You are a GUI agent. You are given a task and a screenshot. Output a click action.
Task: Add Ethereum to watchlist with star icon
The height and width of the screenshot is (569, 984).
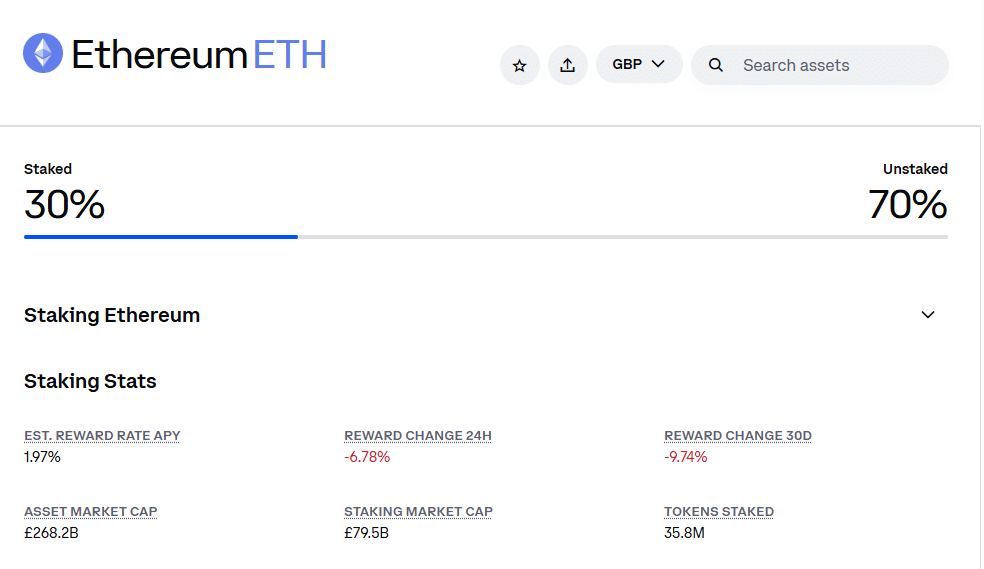coord(520,65)
